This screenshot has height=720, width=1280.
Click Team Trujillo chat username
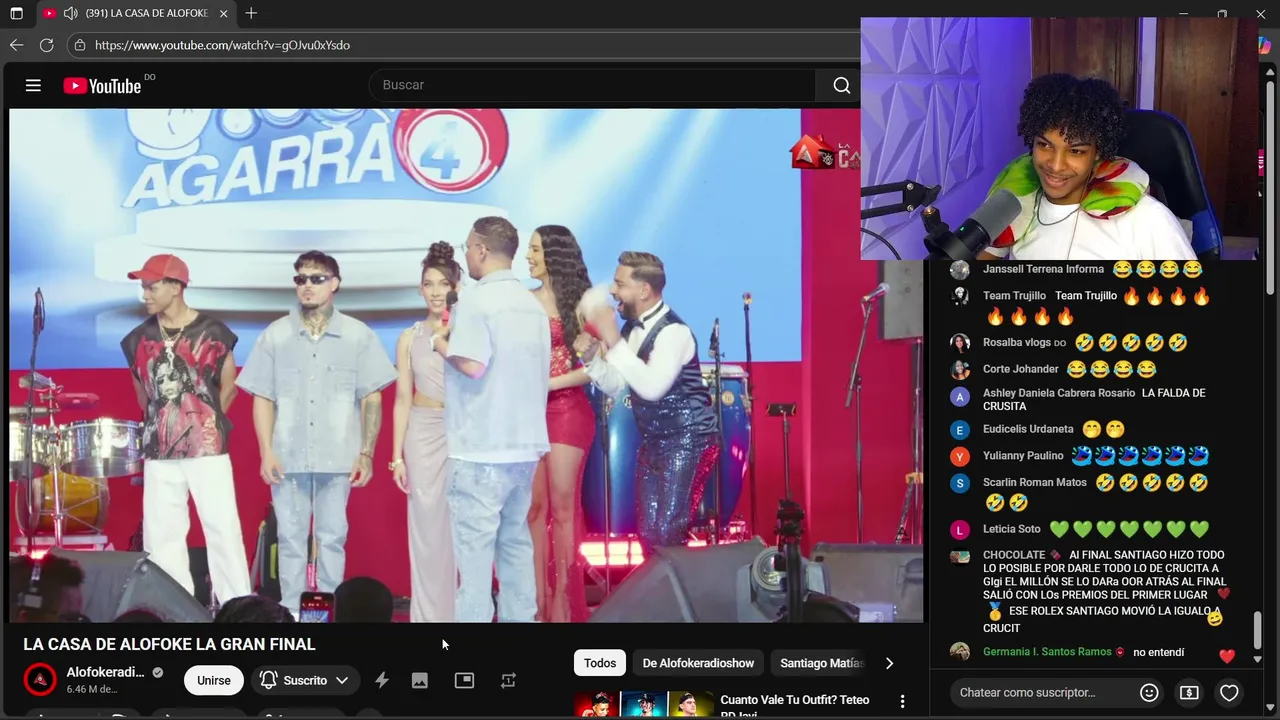click(x=1014, y=296)
